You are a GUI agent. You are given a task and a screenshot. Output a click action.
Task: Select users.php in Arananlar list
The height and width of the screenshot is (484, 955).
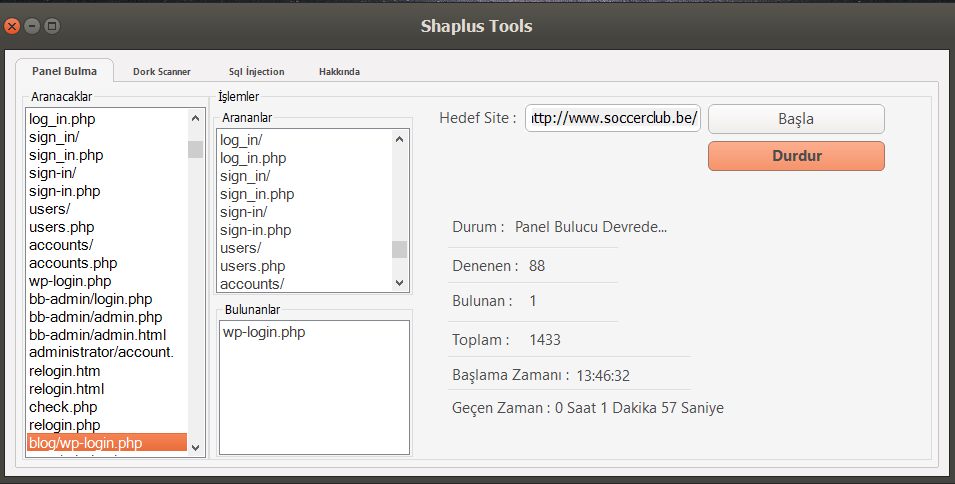tap(305, 266)
